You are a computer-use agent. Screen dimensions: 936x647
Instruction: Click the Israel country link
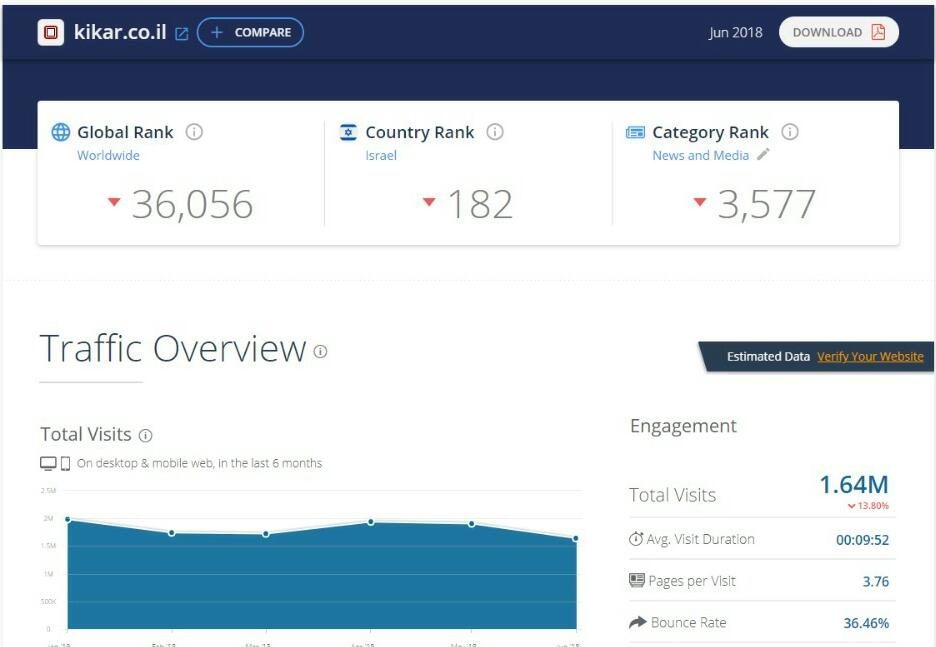[x=381, y=155]
